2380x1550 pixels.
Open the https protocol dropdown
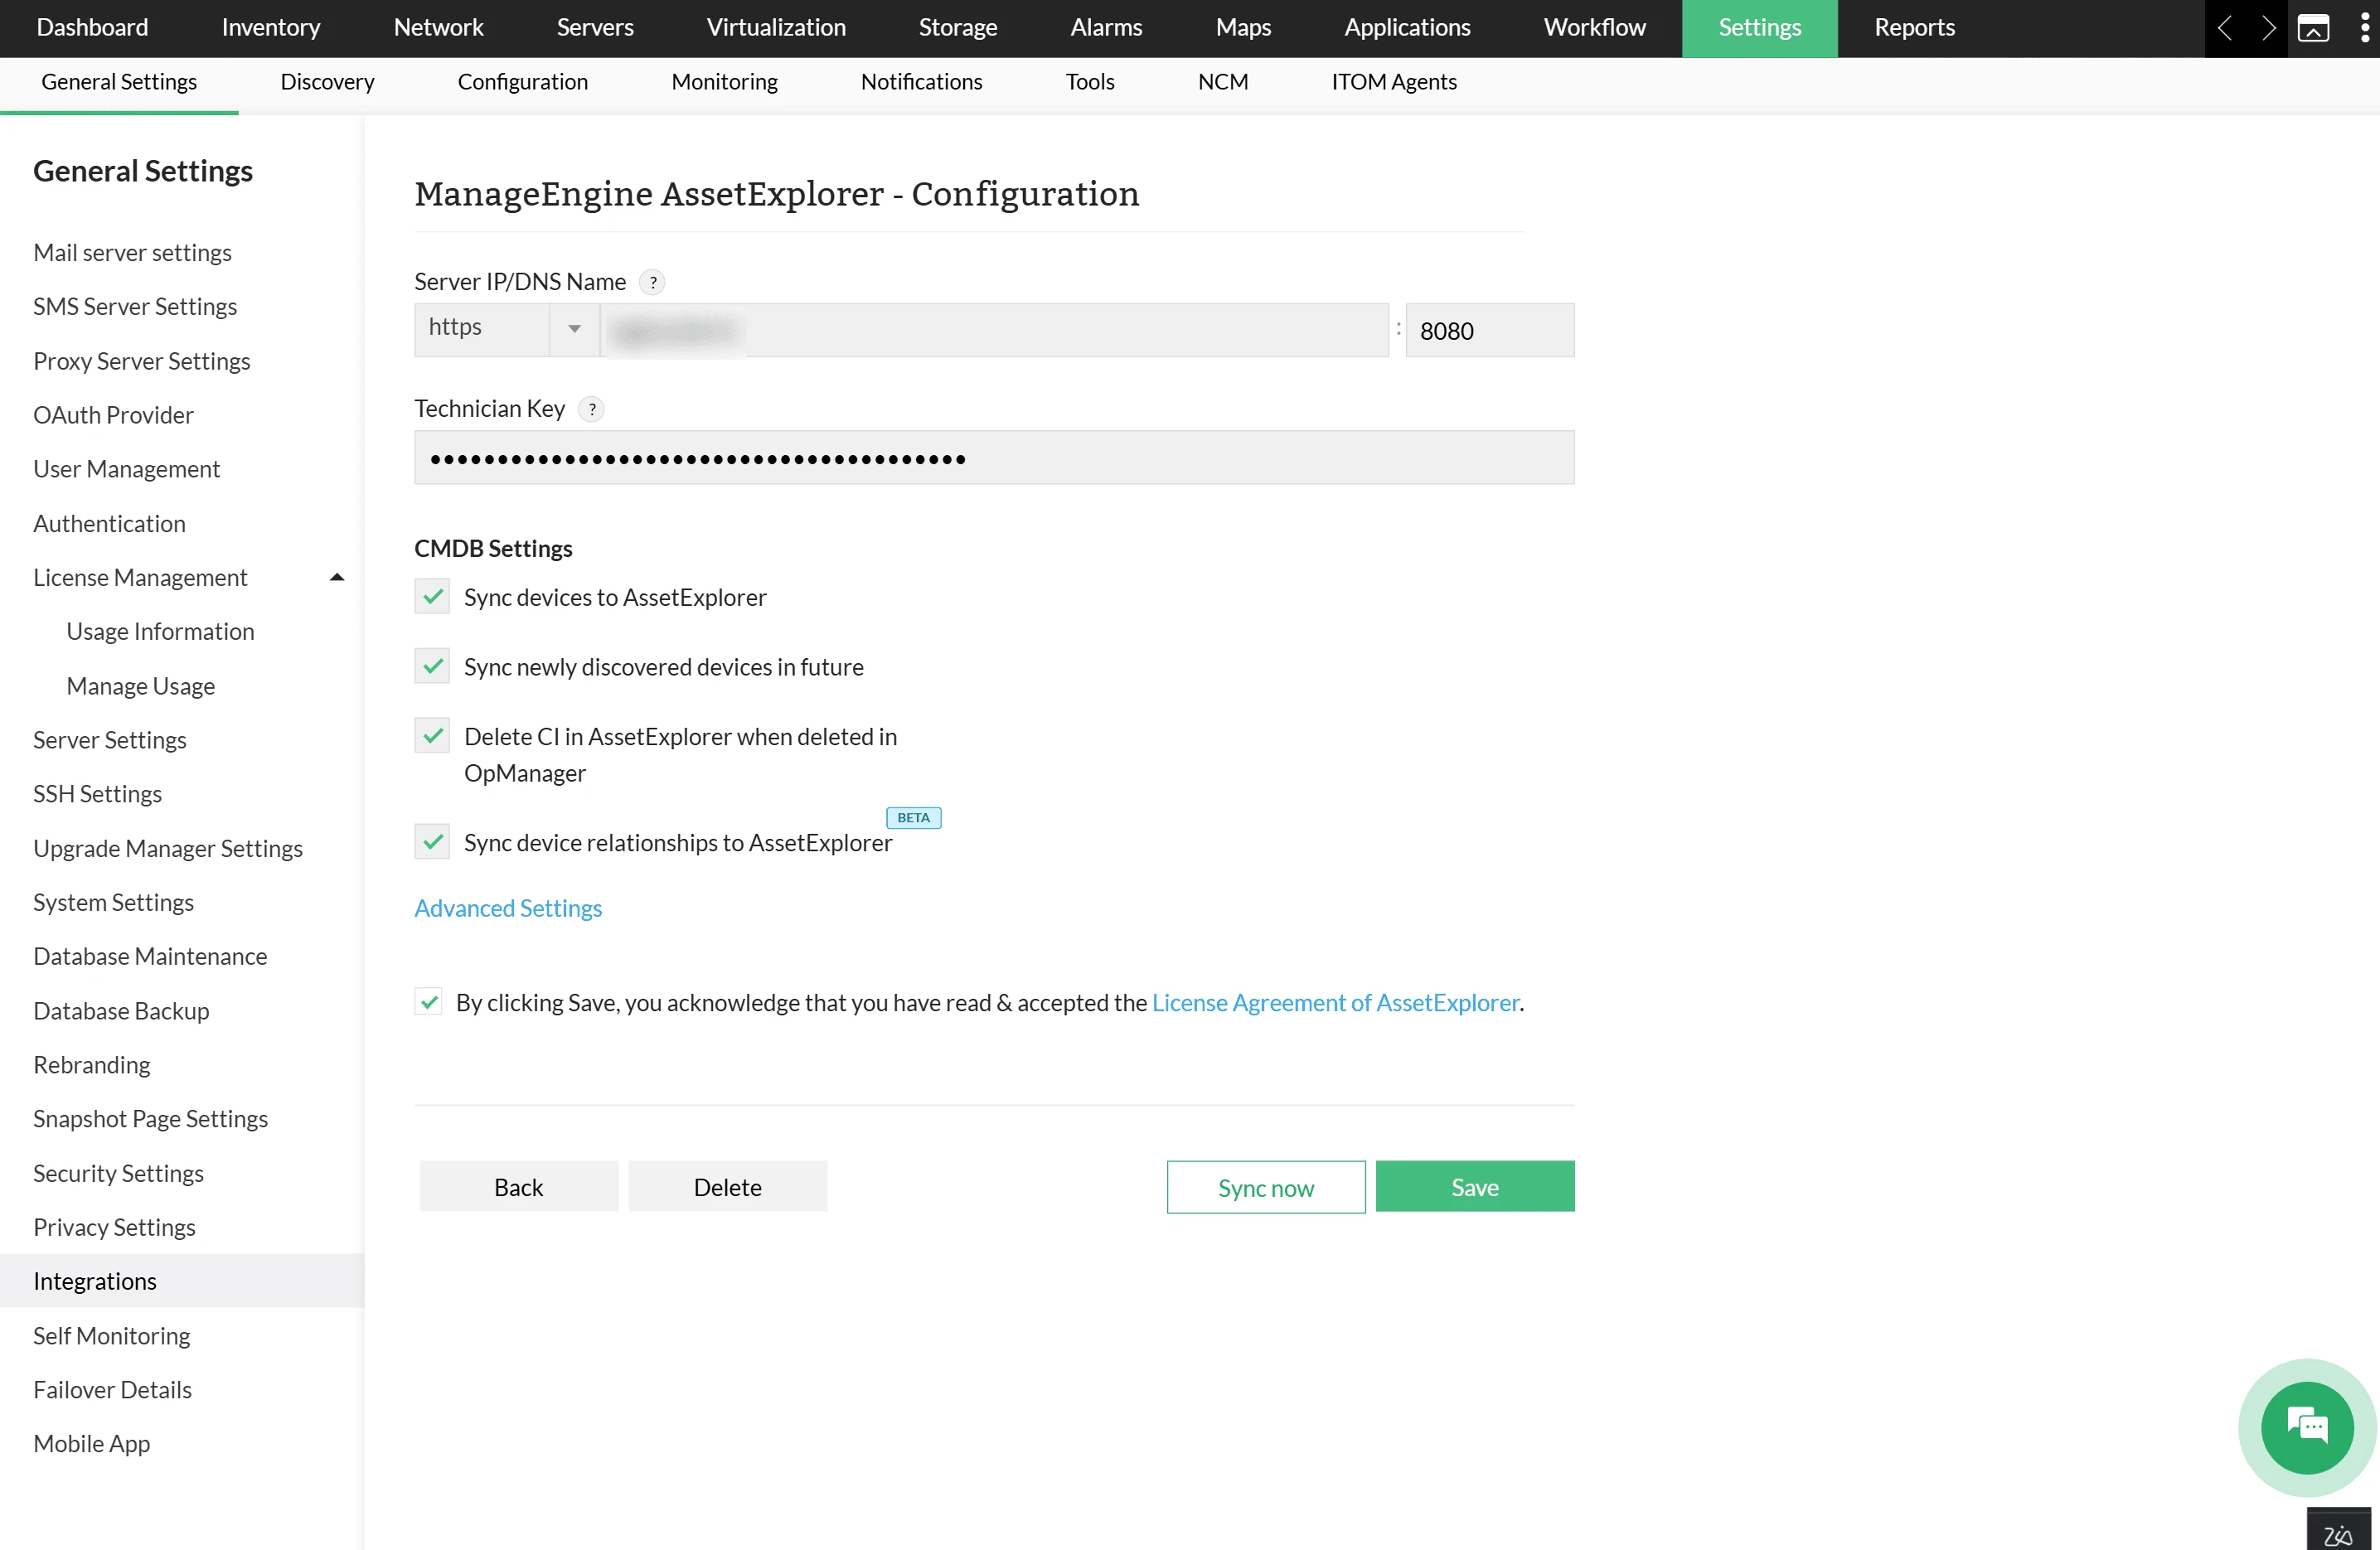pyautogui.click(x=507, y=329)
